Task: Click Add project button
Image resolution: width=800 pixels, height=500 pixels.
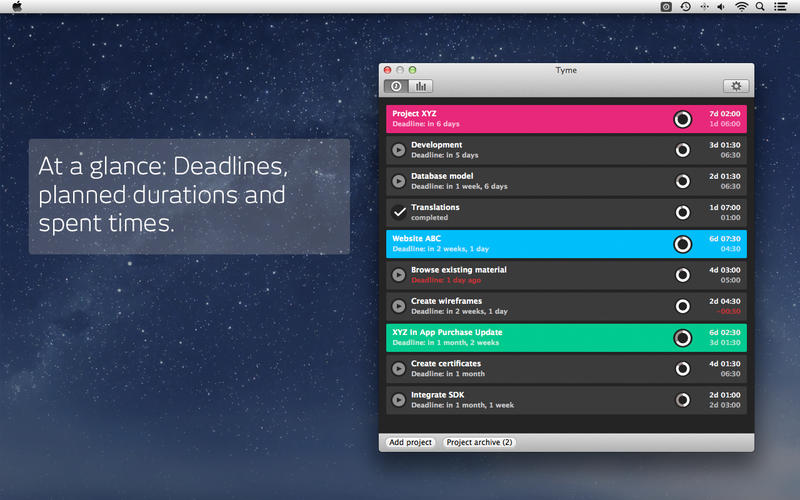Action: click(410, 442)
